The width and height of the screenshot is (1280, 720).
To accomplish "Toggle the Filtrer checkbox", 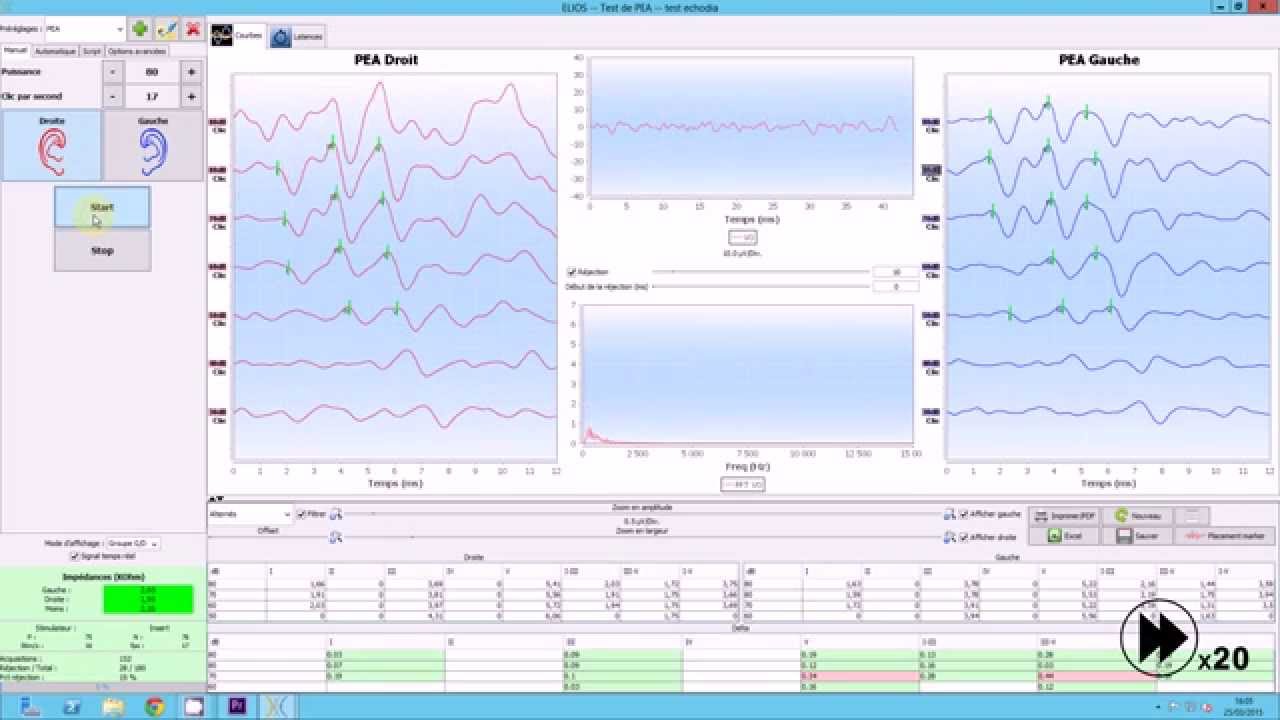I will [302, 514].
